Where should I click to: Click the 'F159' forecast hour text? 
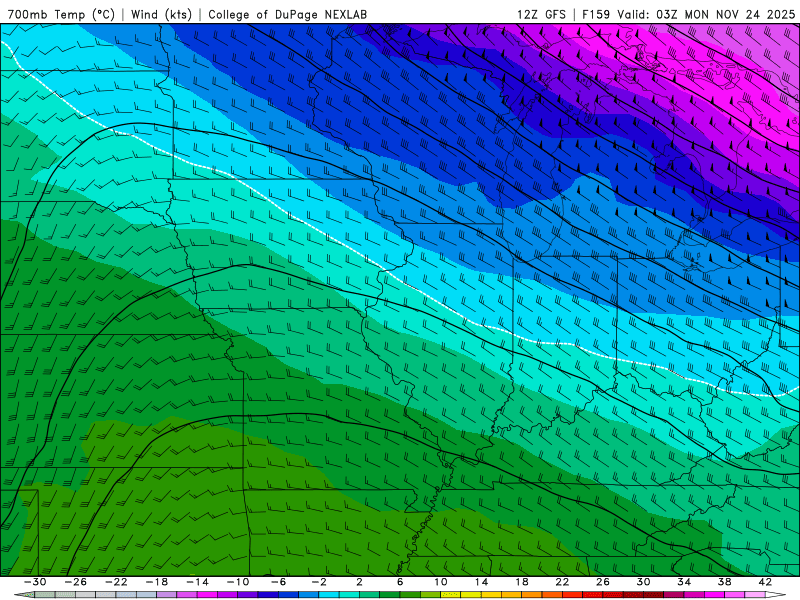(x=596, y=14)
